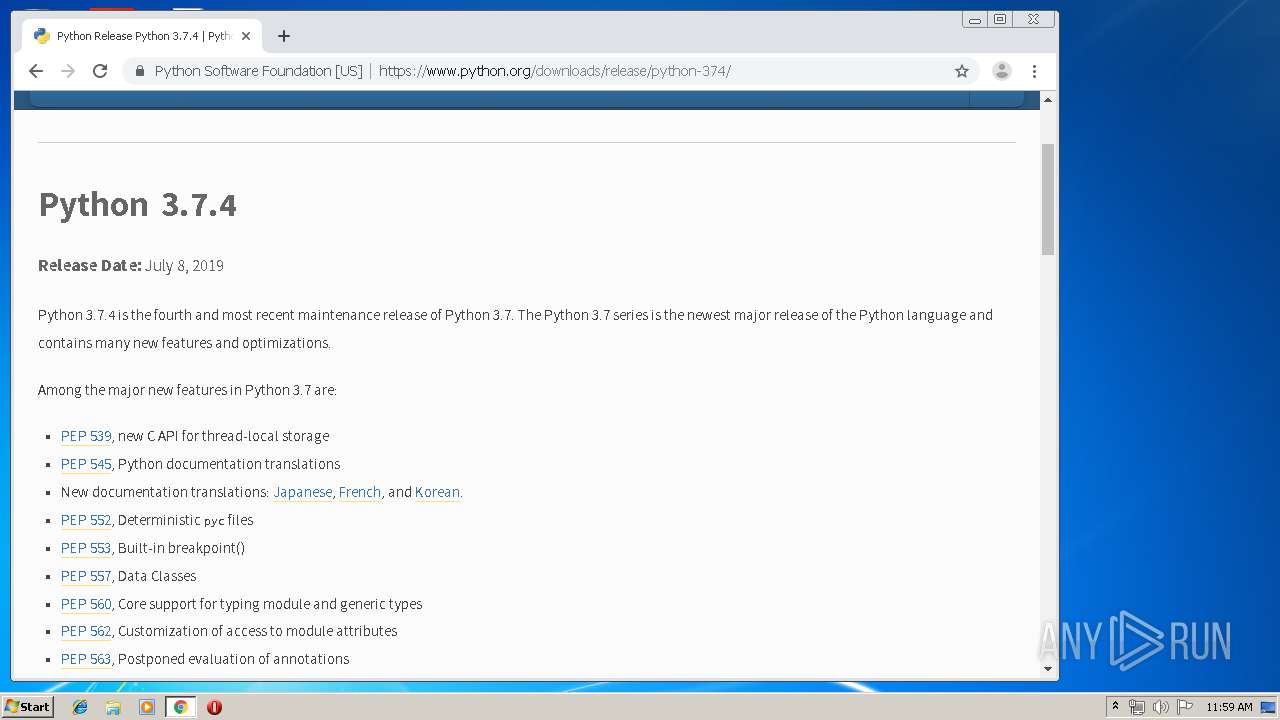The height and width of the screenshot is (720, 1280).
Task: Select the Python Release Python 3.7.4 tab
Action: 141,36
